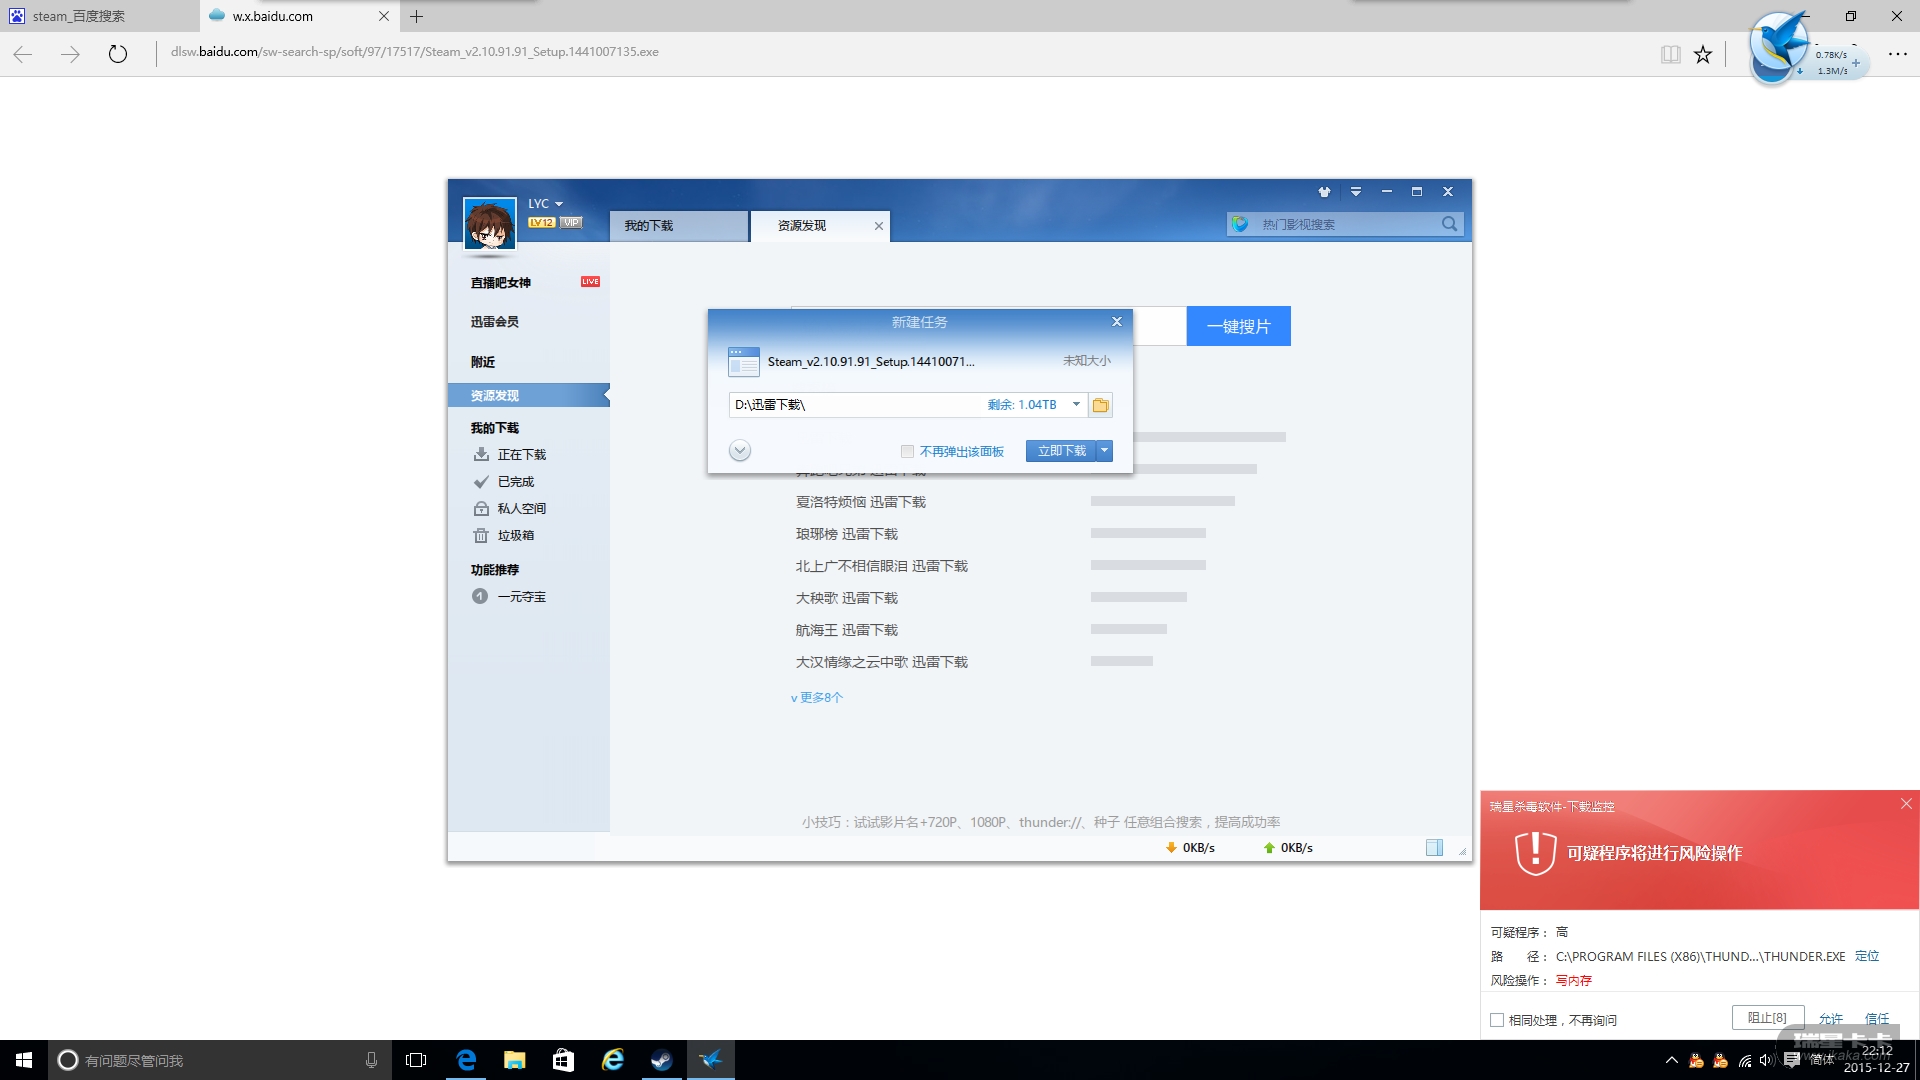Select 迅雷会员 in left sidebar
The height and width of the screenshot is (1080, 1920).
tap(495, 322)
